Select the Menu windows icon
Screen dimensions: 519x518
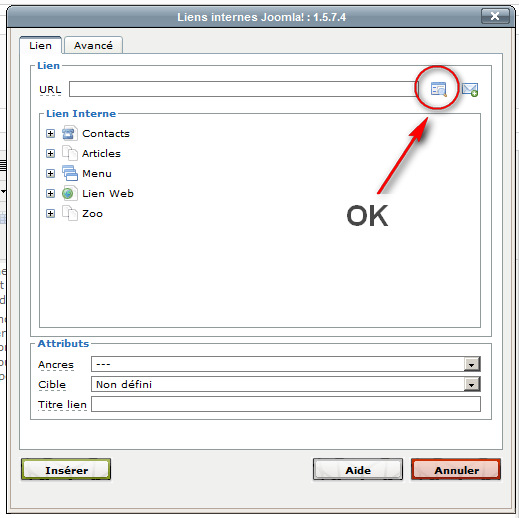click(69, 173)
